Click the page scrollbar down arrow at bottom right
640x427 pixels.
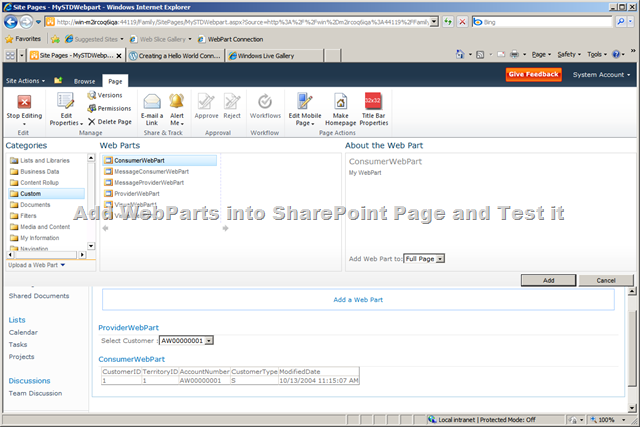tap(632, 408)
